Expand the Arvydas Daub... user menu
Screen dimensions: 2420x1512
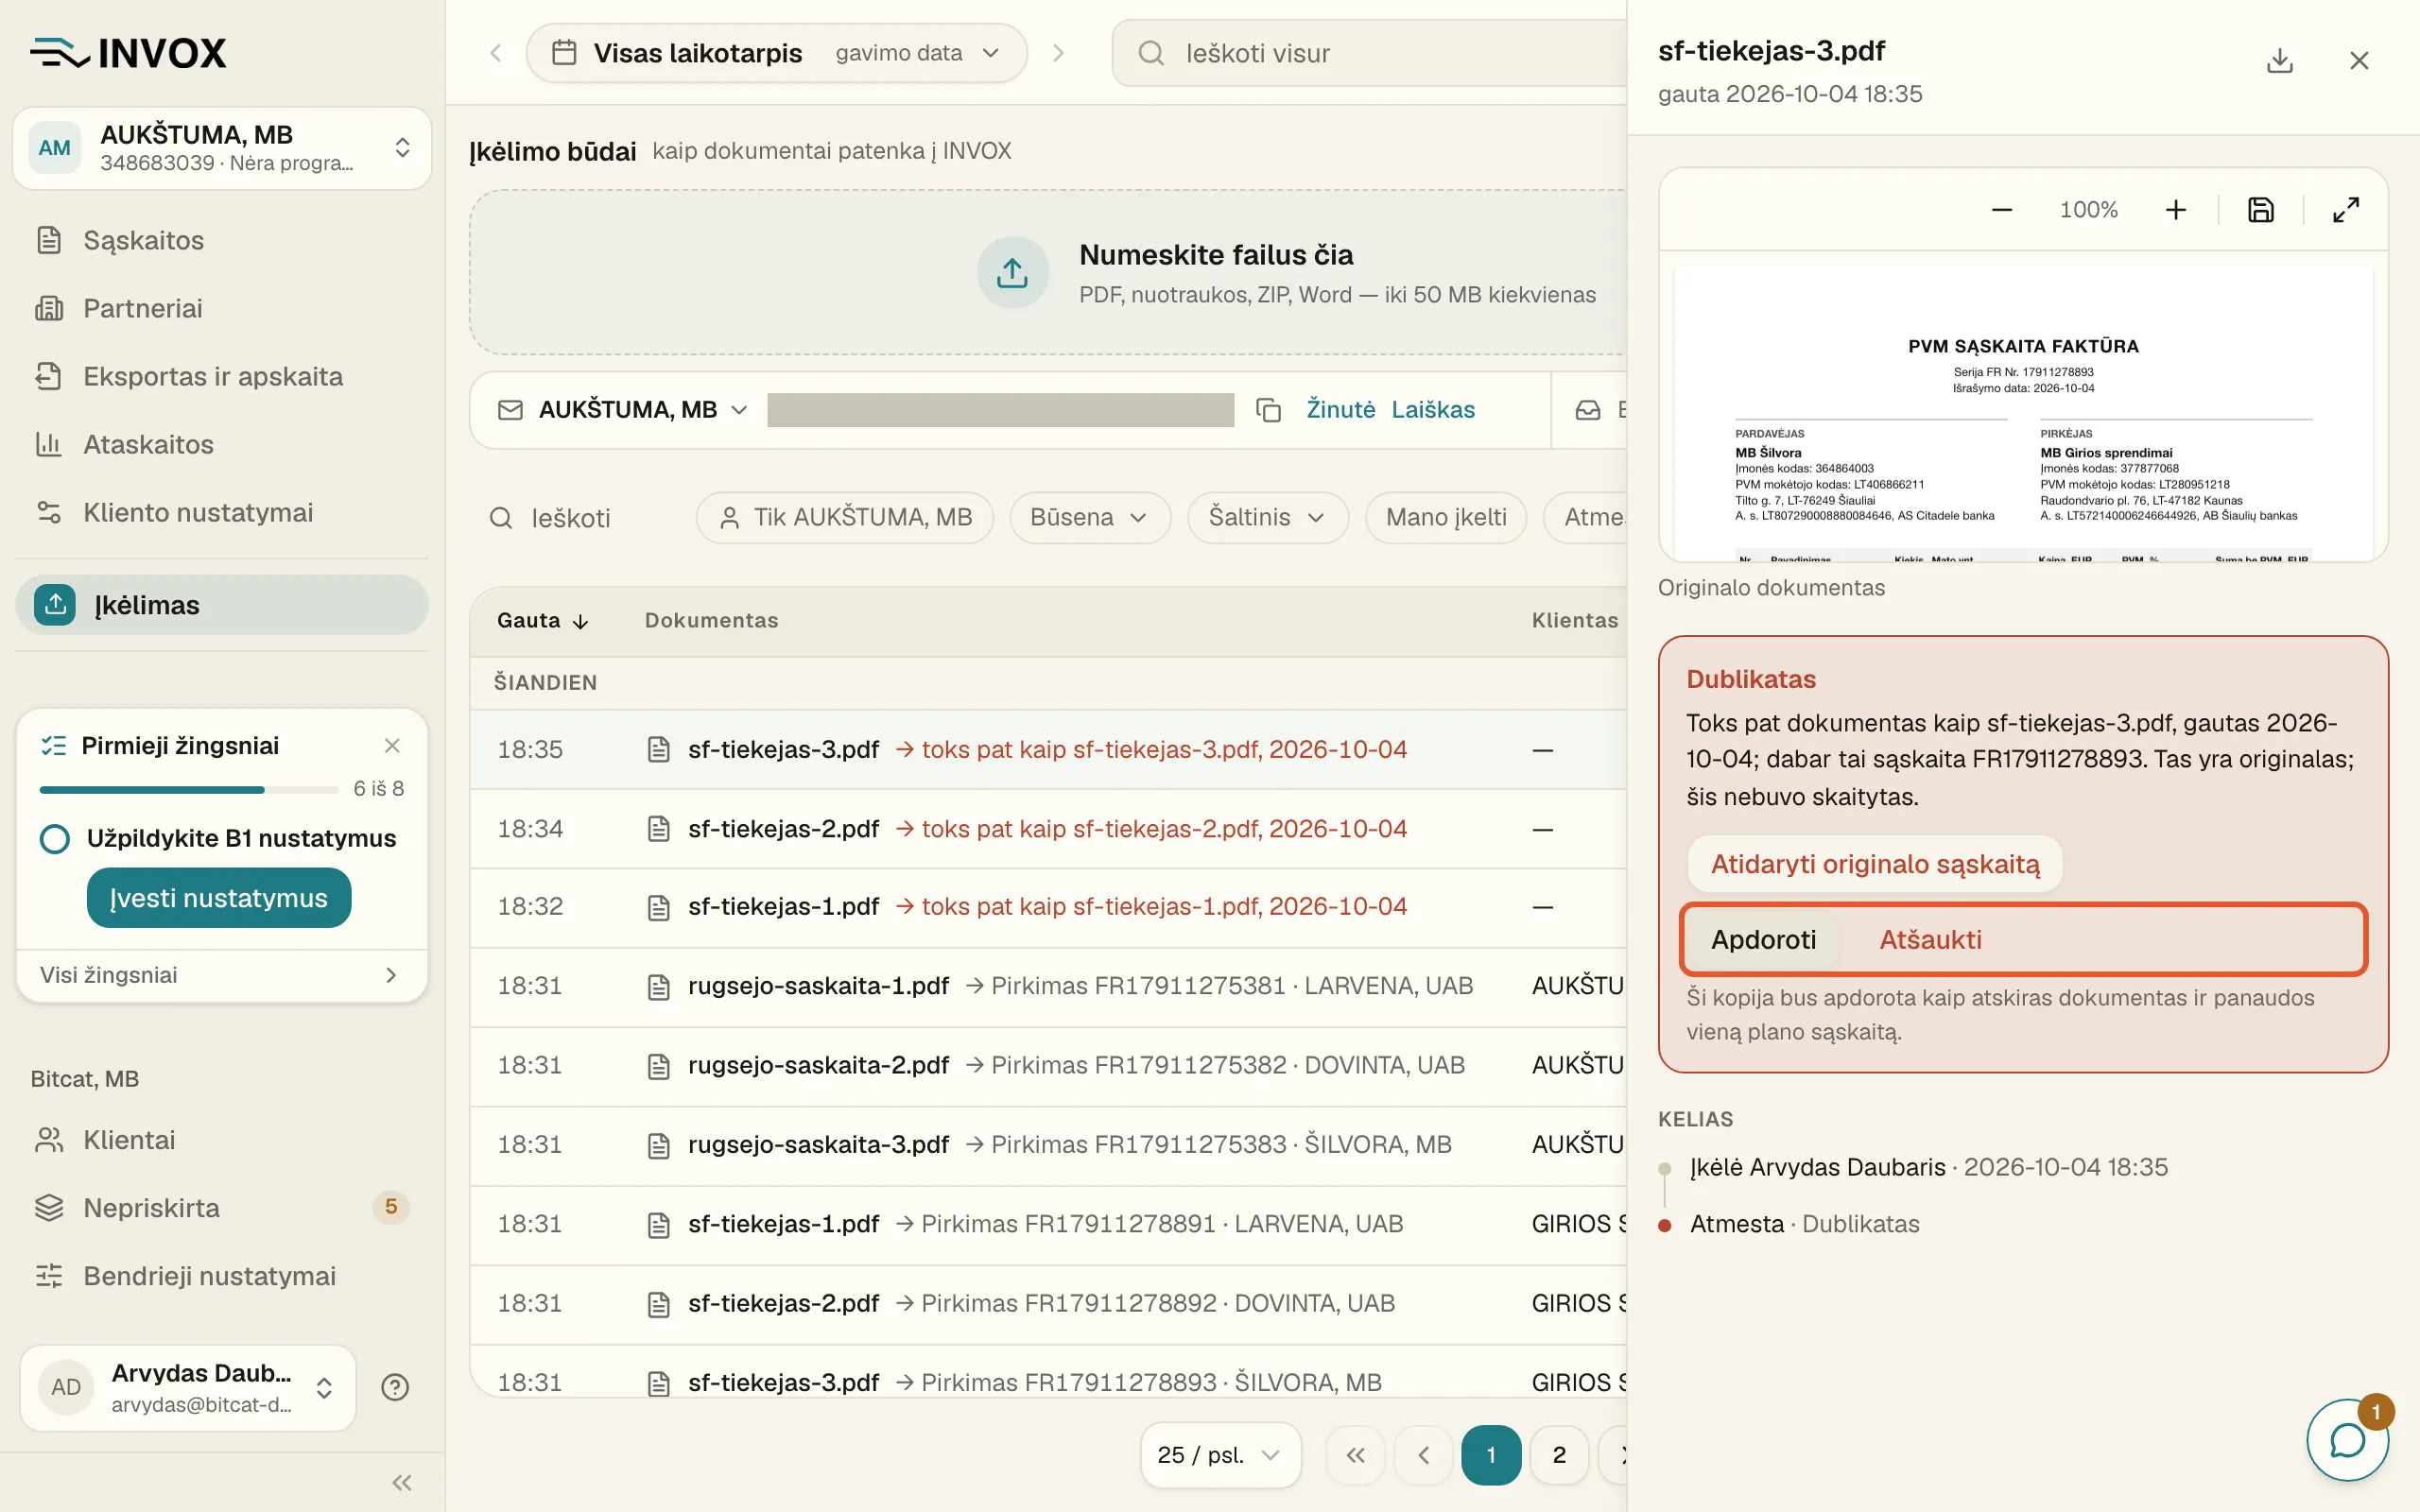(x=188, y=1387)
